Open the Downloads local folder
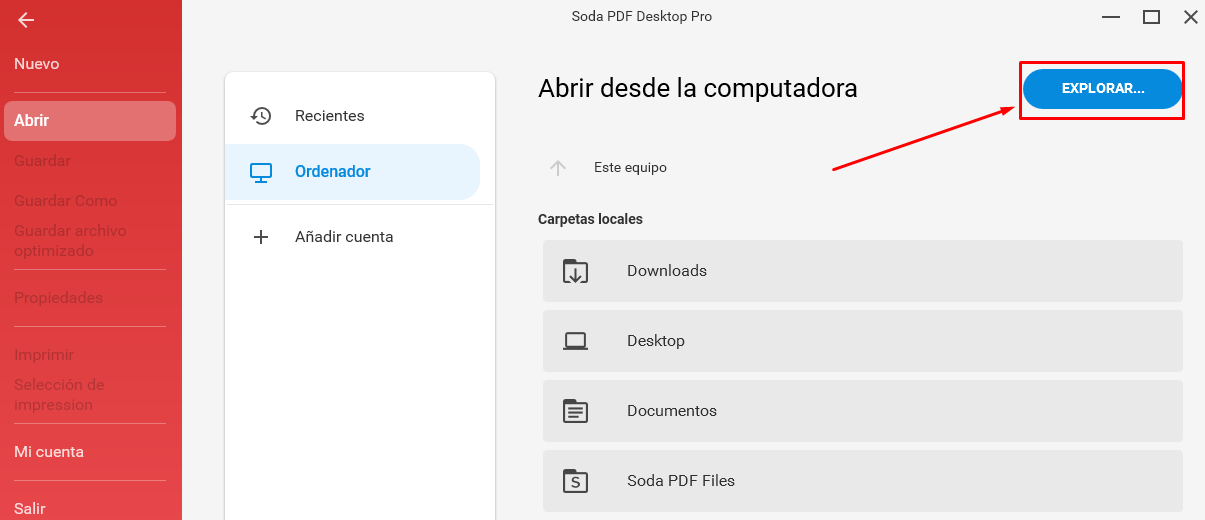The width and height of the screenshot is (1205, 520). (x=863, y=271)
